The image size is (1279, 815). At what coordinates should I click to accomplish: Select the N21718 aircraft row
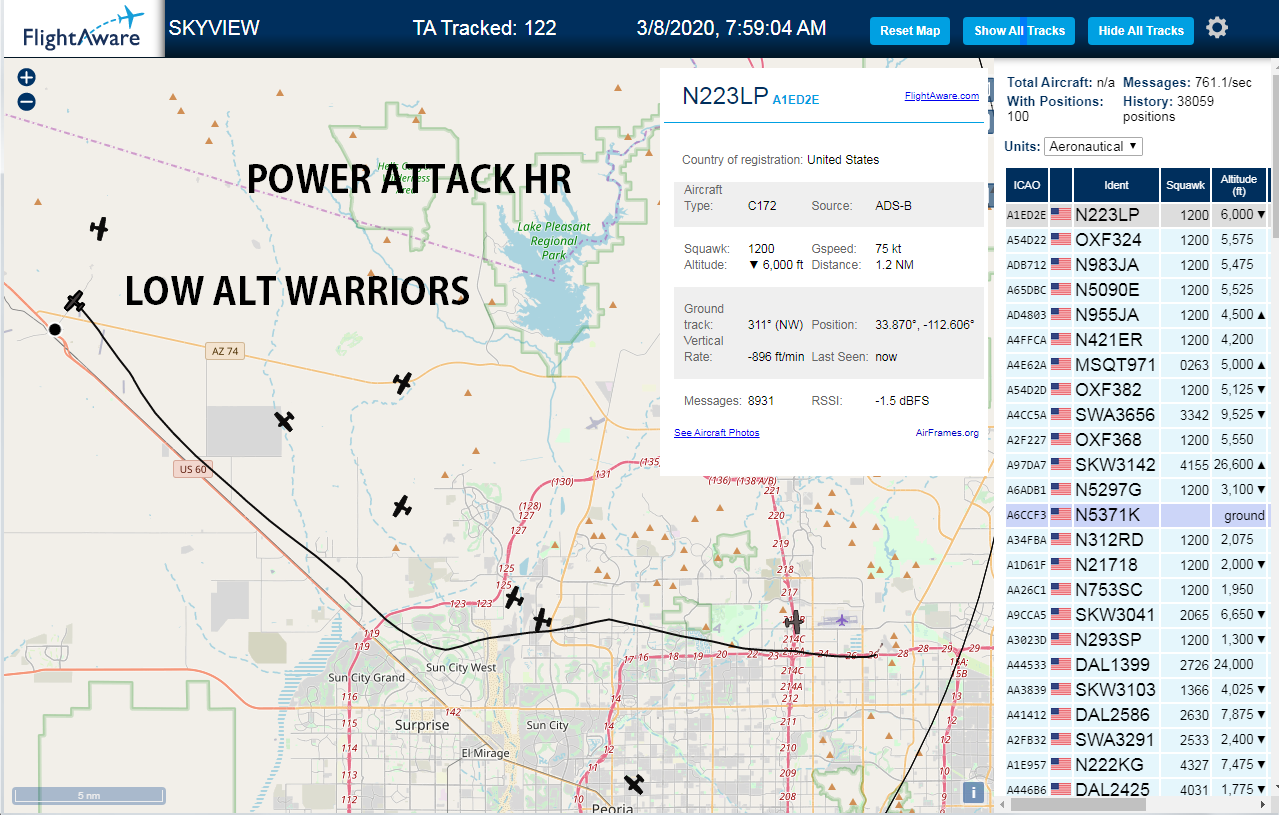[1137, 565]
